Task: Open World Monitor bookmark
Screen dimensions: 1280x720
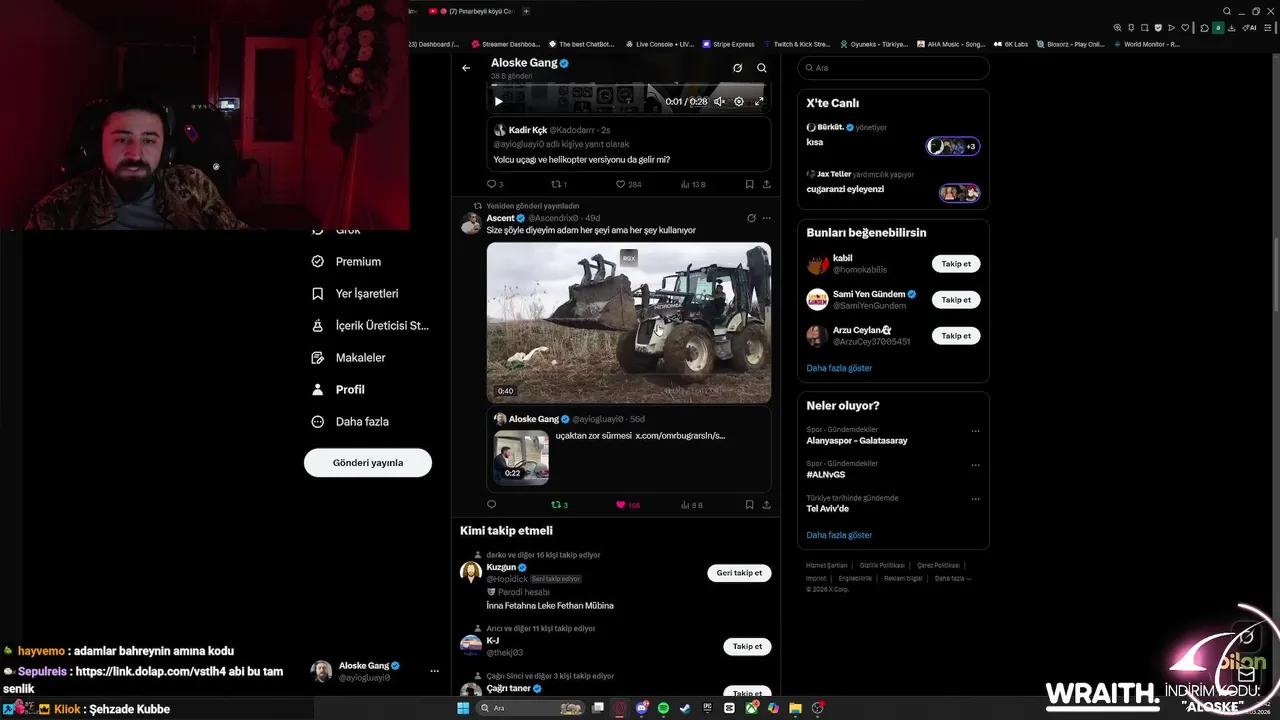Action: 1146,44
